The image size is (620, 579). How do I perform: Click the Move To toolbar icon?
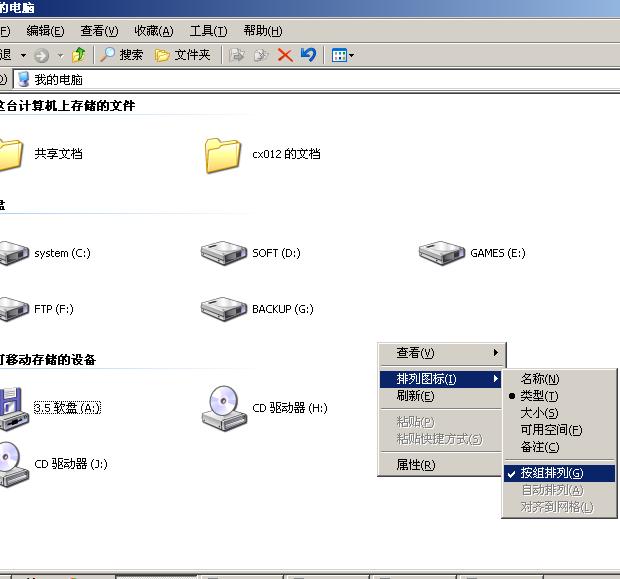point(236,55)
